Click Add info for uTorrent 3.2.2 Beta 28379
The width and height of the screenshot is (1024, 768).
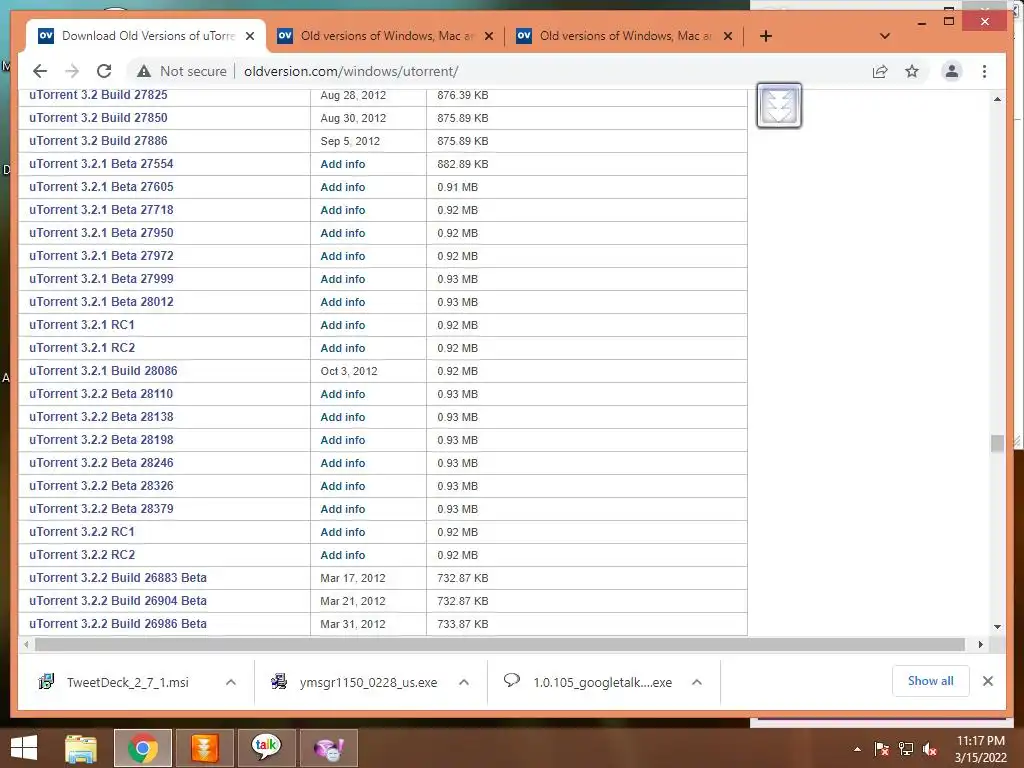click(x=343, y=509)
